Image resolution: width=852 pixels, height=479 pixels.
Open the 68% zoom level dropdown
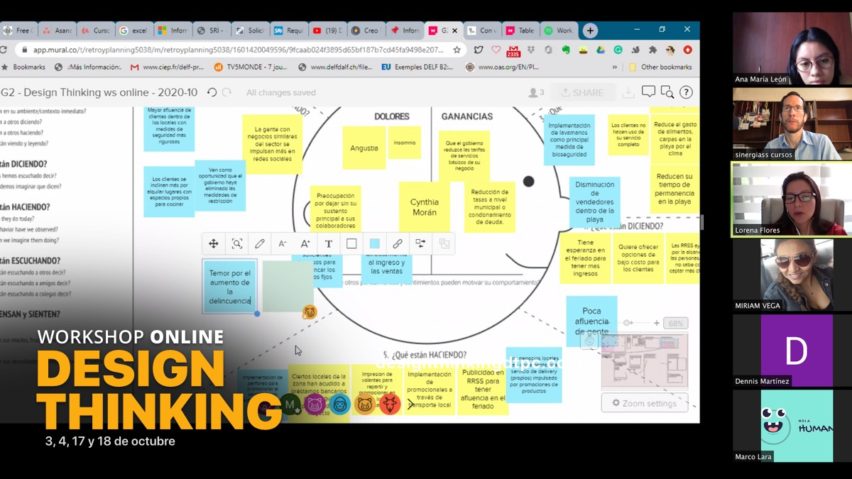point(675,323)
